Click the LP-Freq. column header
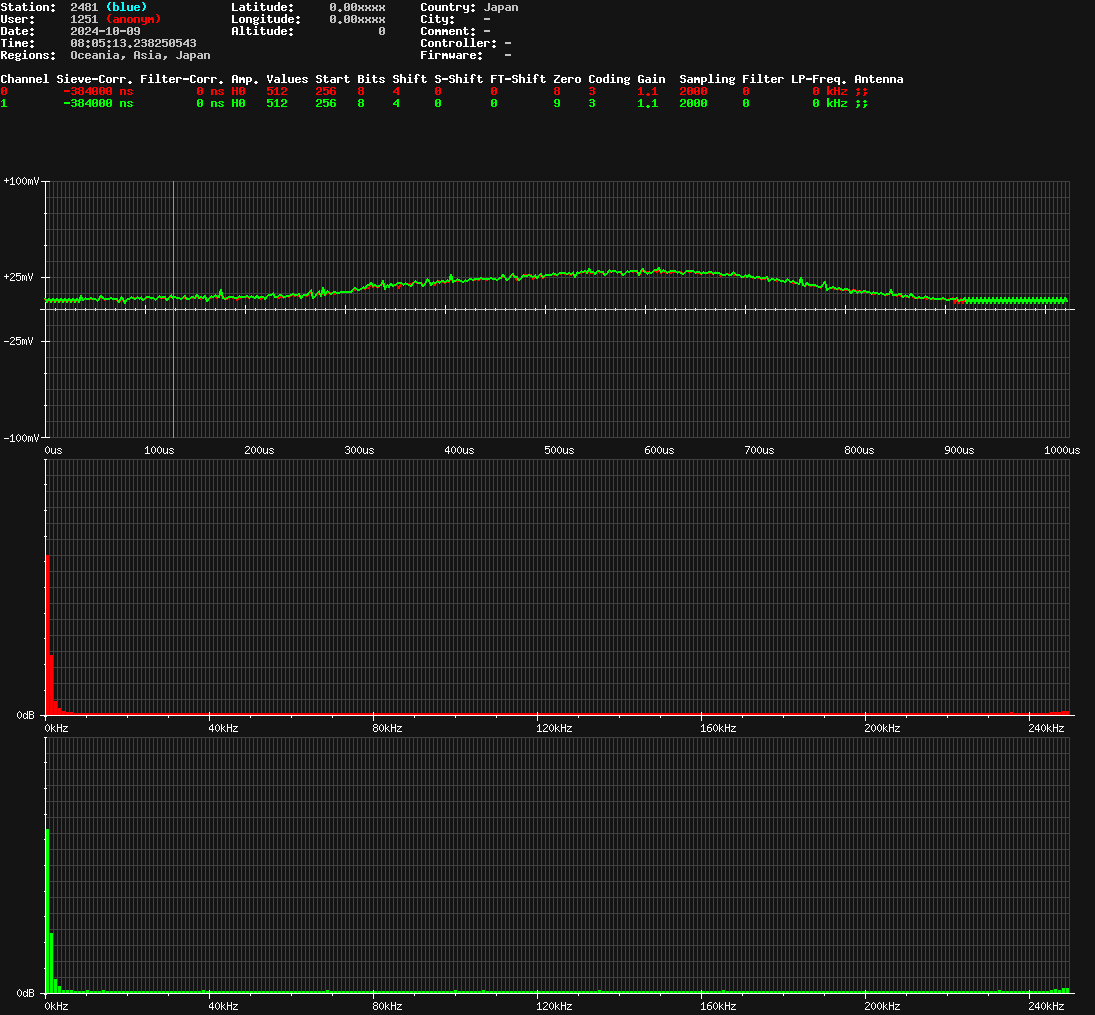Screen dimensions: 1095x1015 click(x=818, y=79)
